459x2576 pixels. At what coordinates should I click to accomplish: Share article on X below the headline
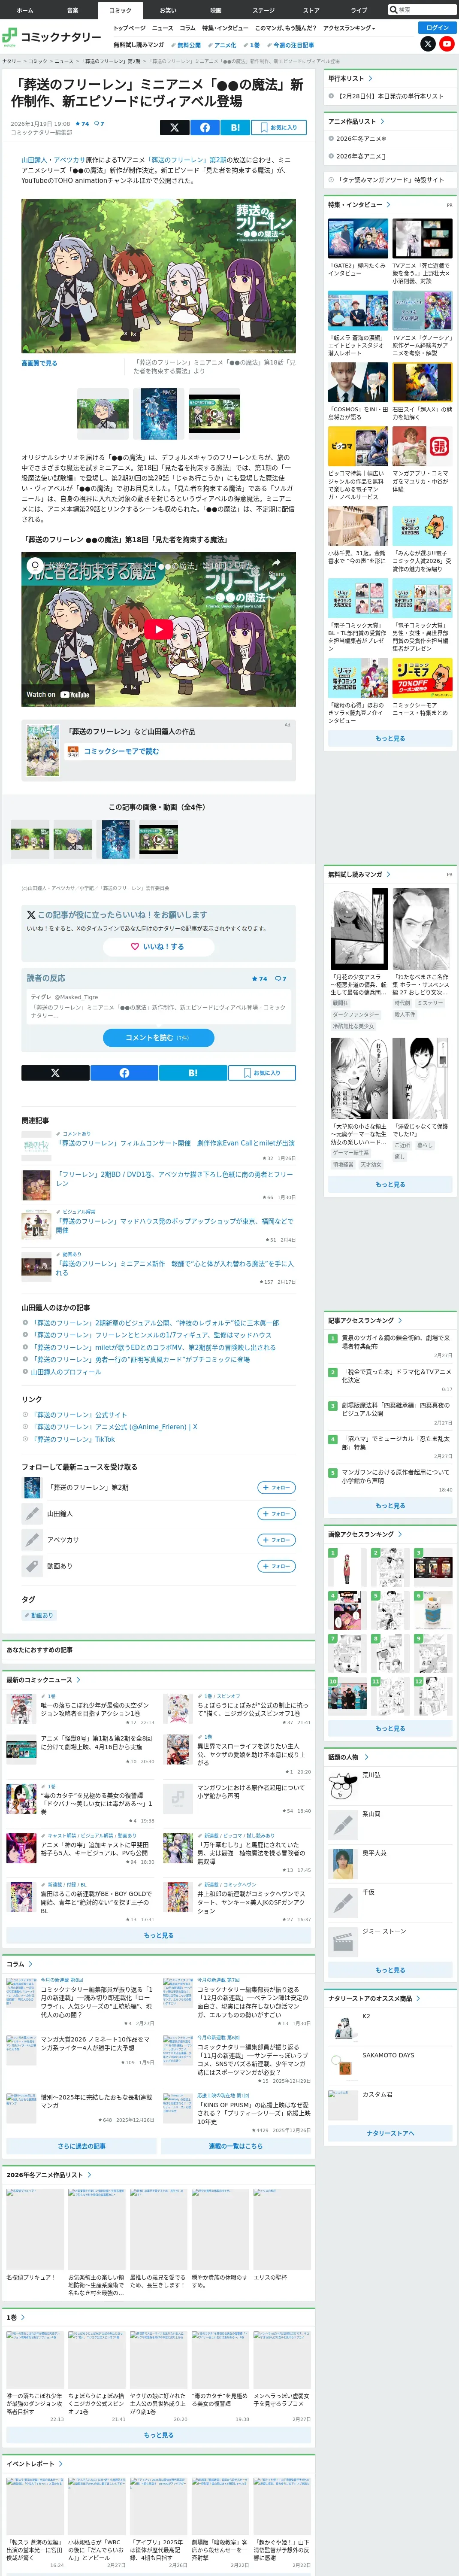click(174, 127)
